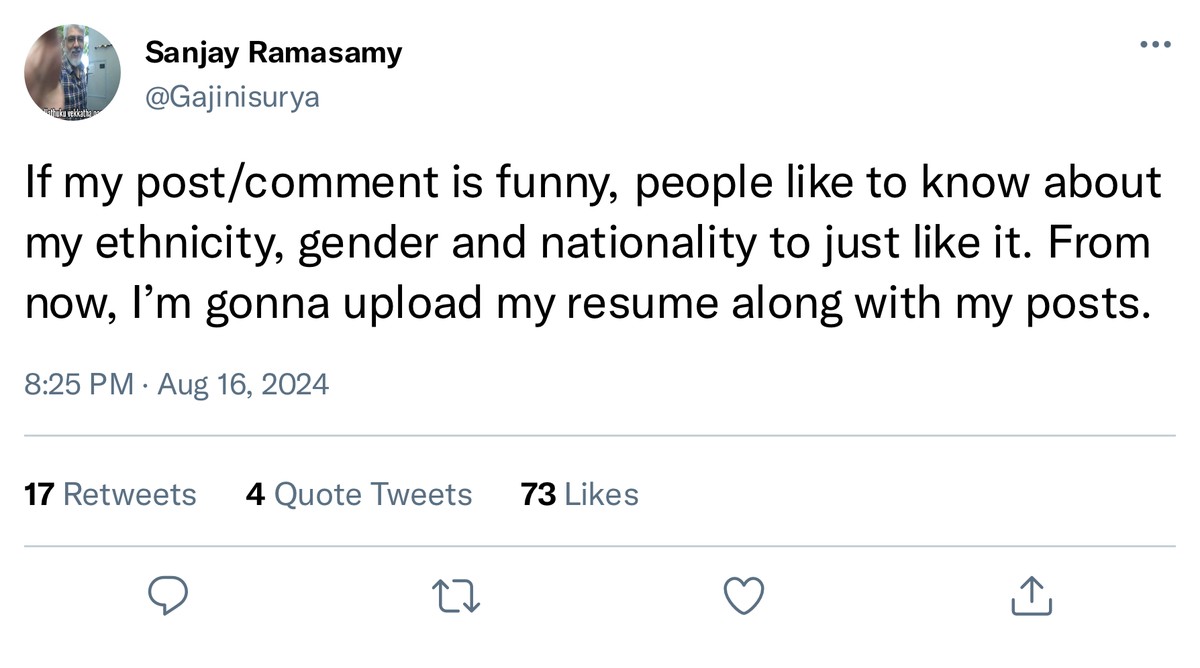Click the Sanjay Ramasamy display name
The width and height of the screenshot is (1200, 668).
point(273,53)
